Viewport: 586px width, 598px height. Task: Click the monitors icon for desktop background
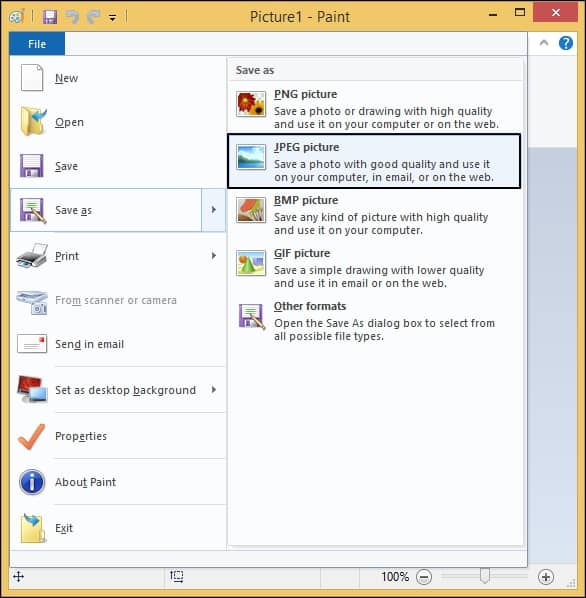32,389
